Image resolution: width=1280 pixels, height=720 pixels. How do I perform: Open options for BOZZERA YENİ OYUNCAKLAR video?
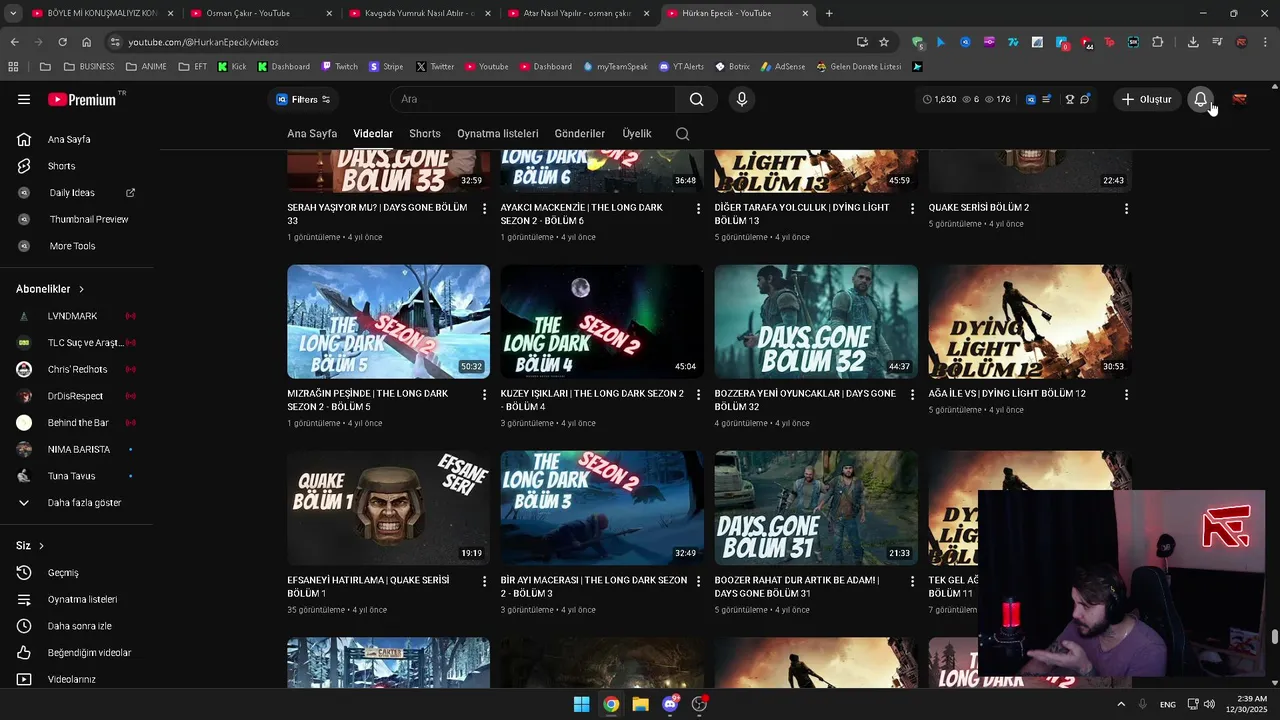coord(912,394)
